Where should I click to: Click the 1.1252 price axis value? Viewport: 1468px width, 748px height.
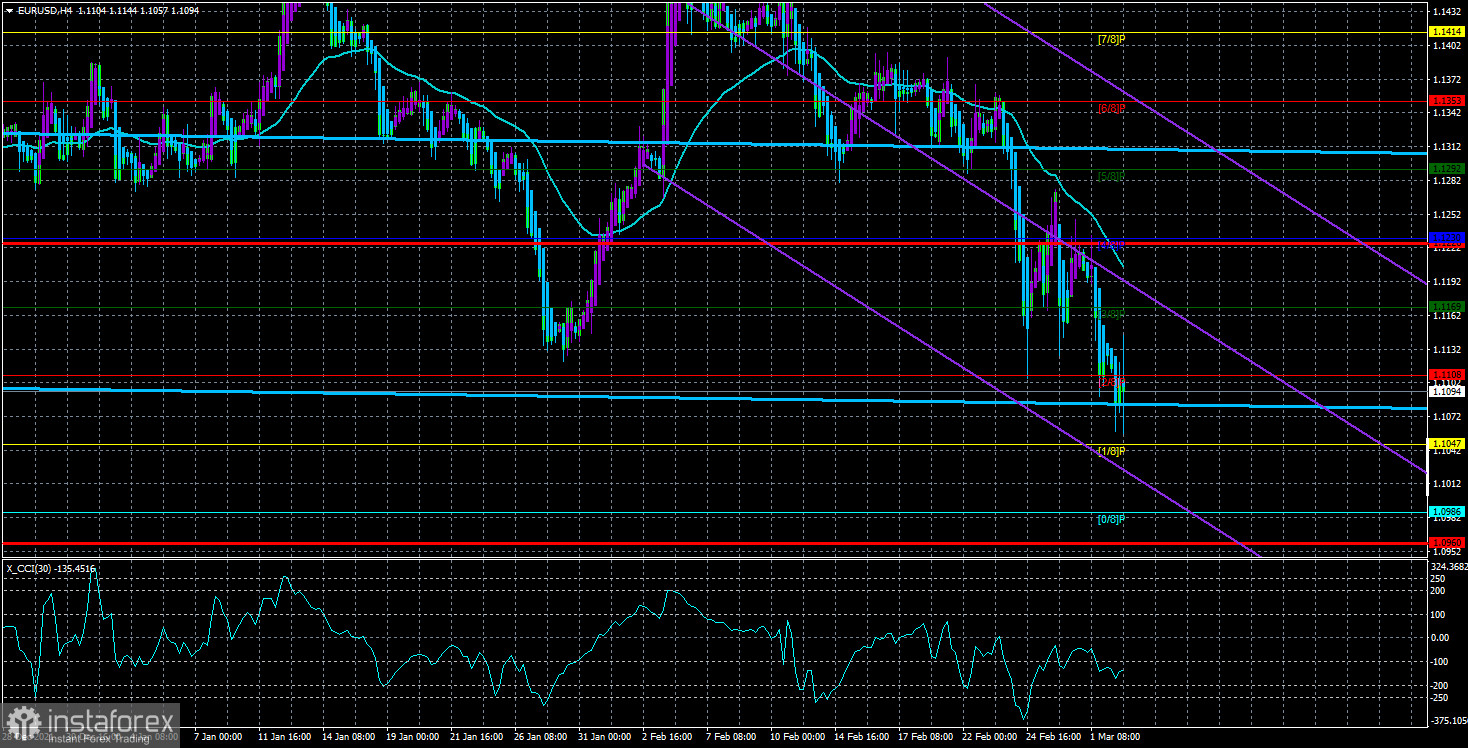tap(1448, 215)
